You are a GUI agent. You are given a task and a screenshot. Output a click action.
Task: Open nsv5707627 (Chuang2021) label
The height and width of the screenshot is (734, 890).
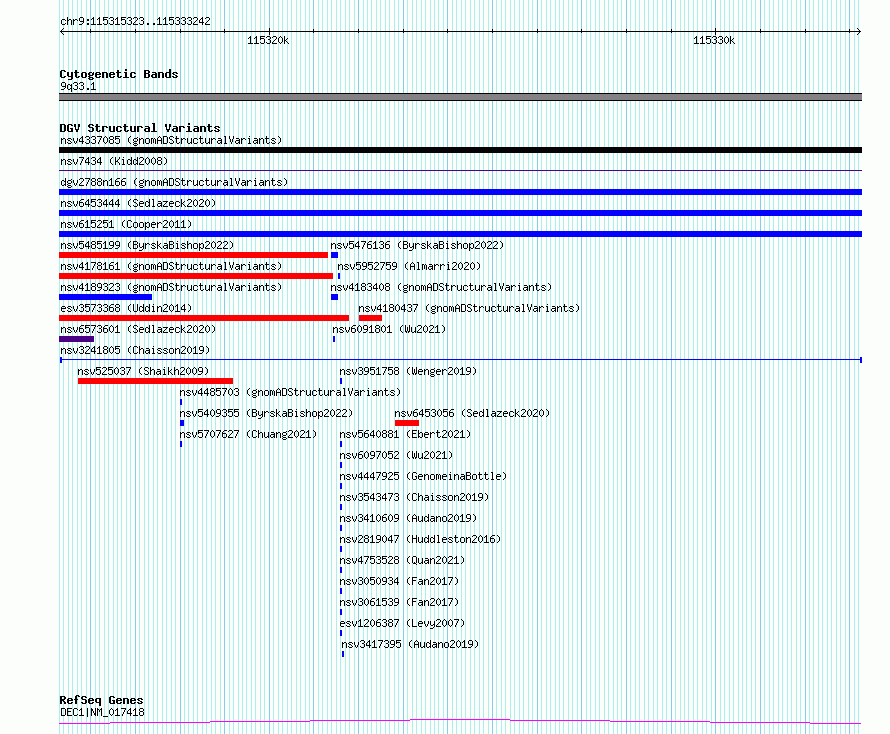(248, 434)
